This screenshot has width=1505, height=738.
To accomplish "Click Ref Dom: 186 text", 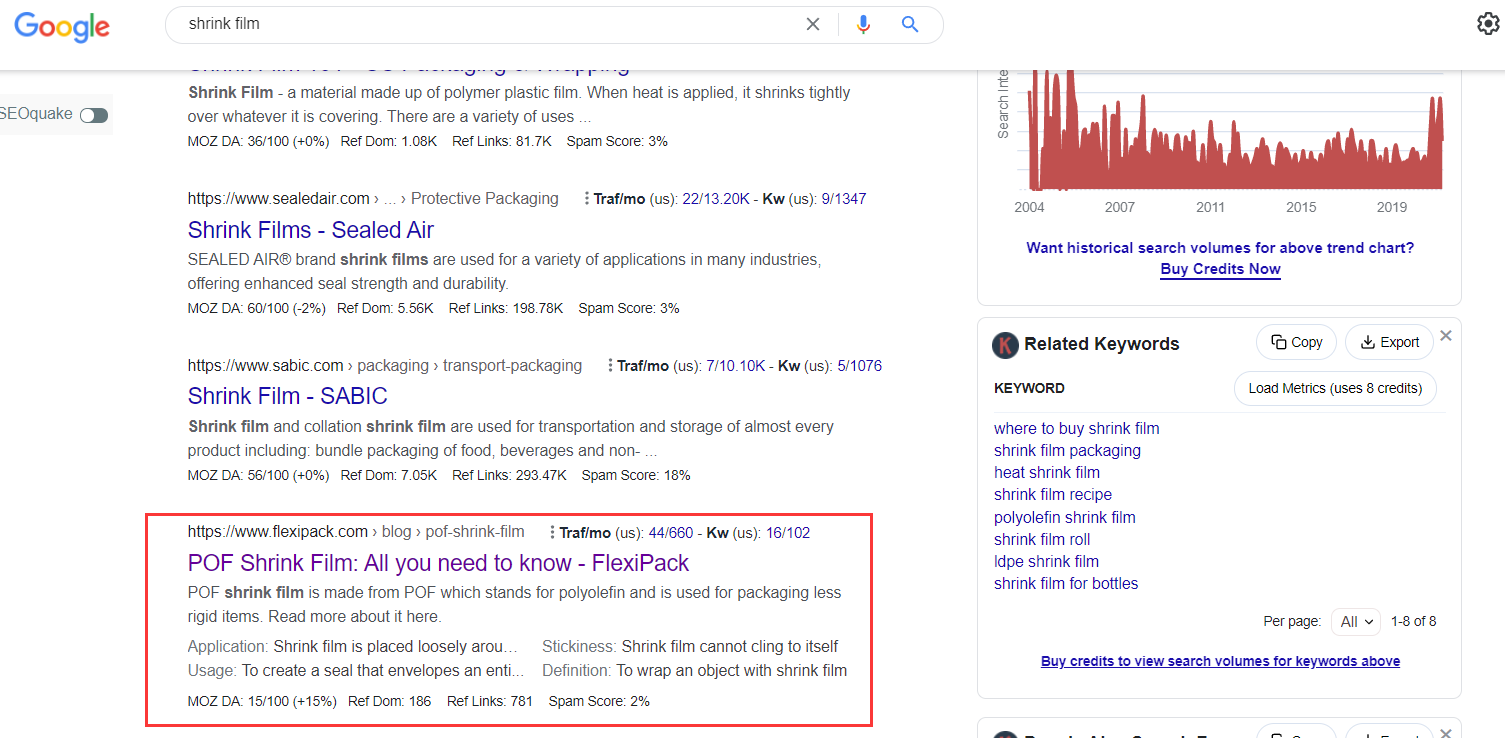I will click(390, 701).
